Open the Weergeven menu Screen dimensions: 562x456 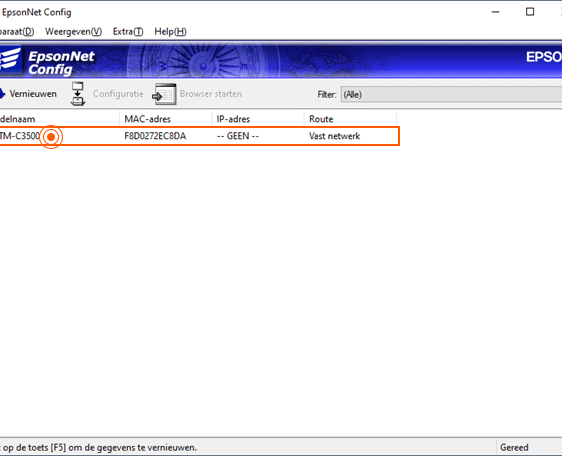[73, 32]
